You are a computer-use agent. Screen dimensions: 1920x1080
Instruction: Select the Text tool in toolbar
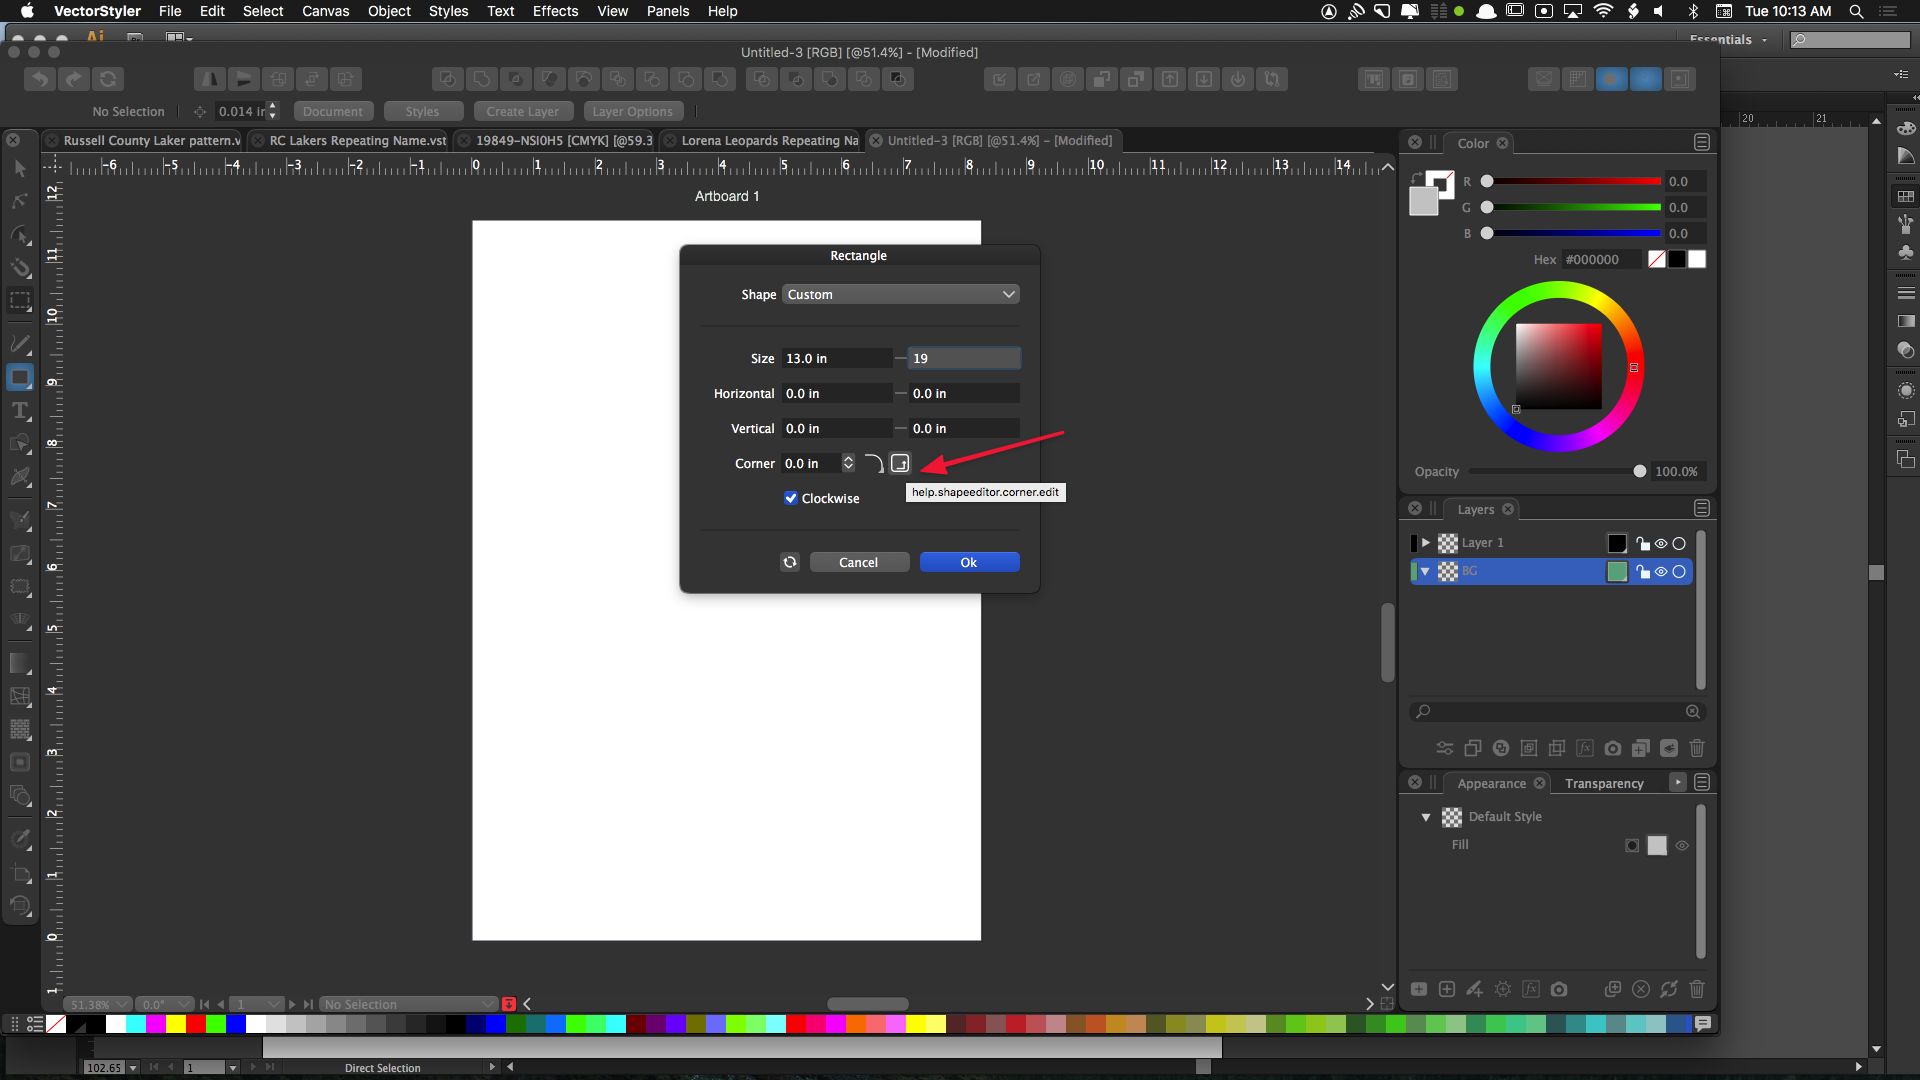click(x=19, y=411)
